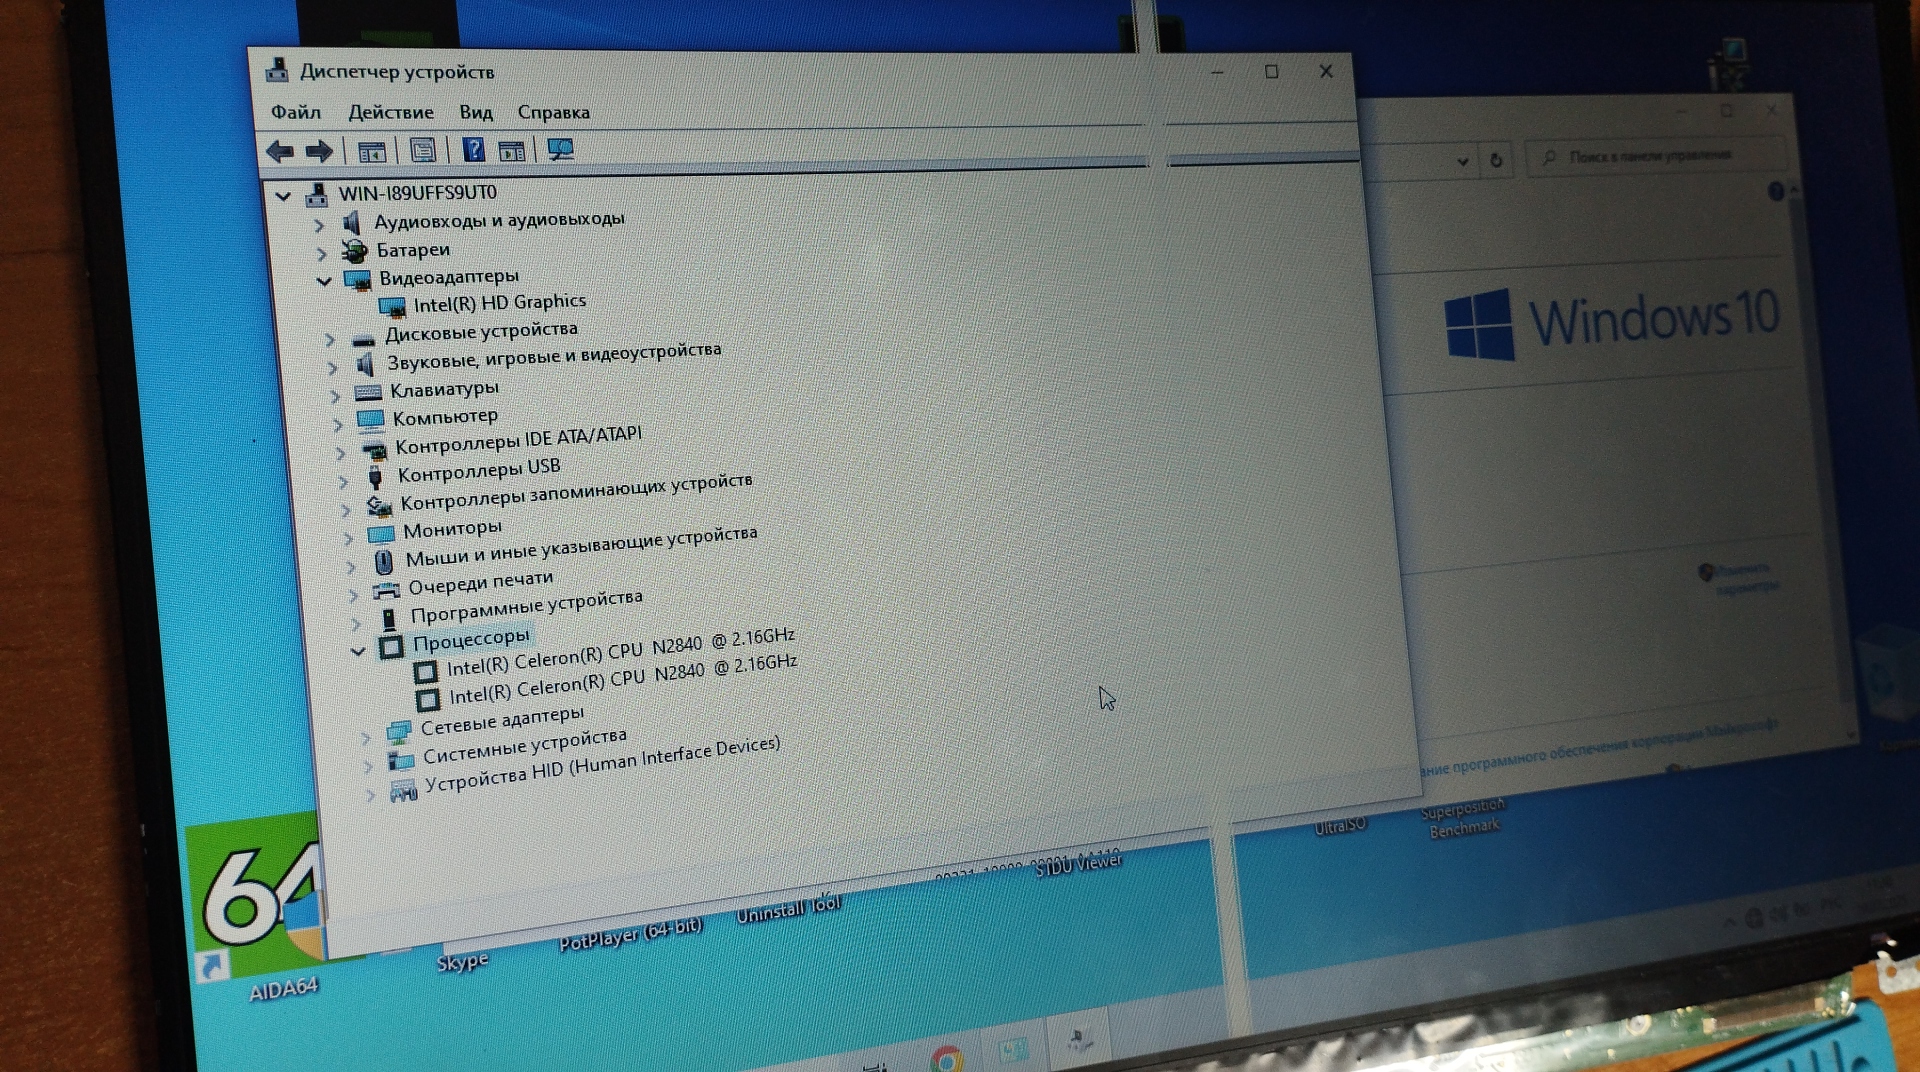Collapse the Процессоры tree node
1920x1072 pixels.
click(358, 650)
